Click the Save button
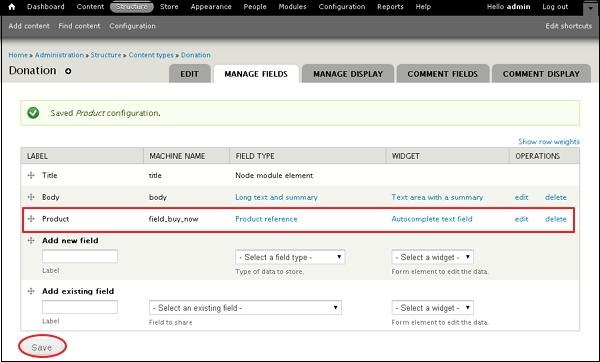The width and height of the screenshot is (600, 362). point(42,347)
